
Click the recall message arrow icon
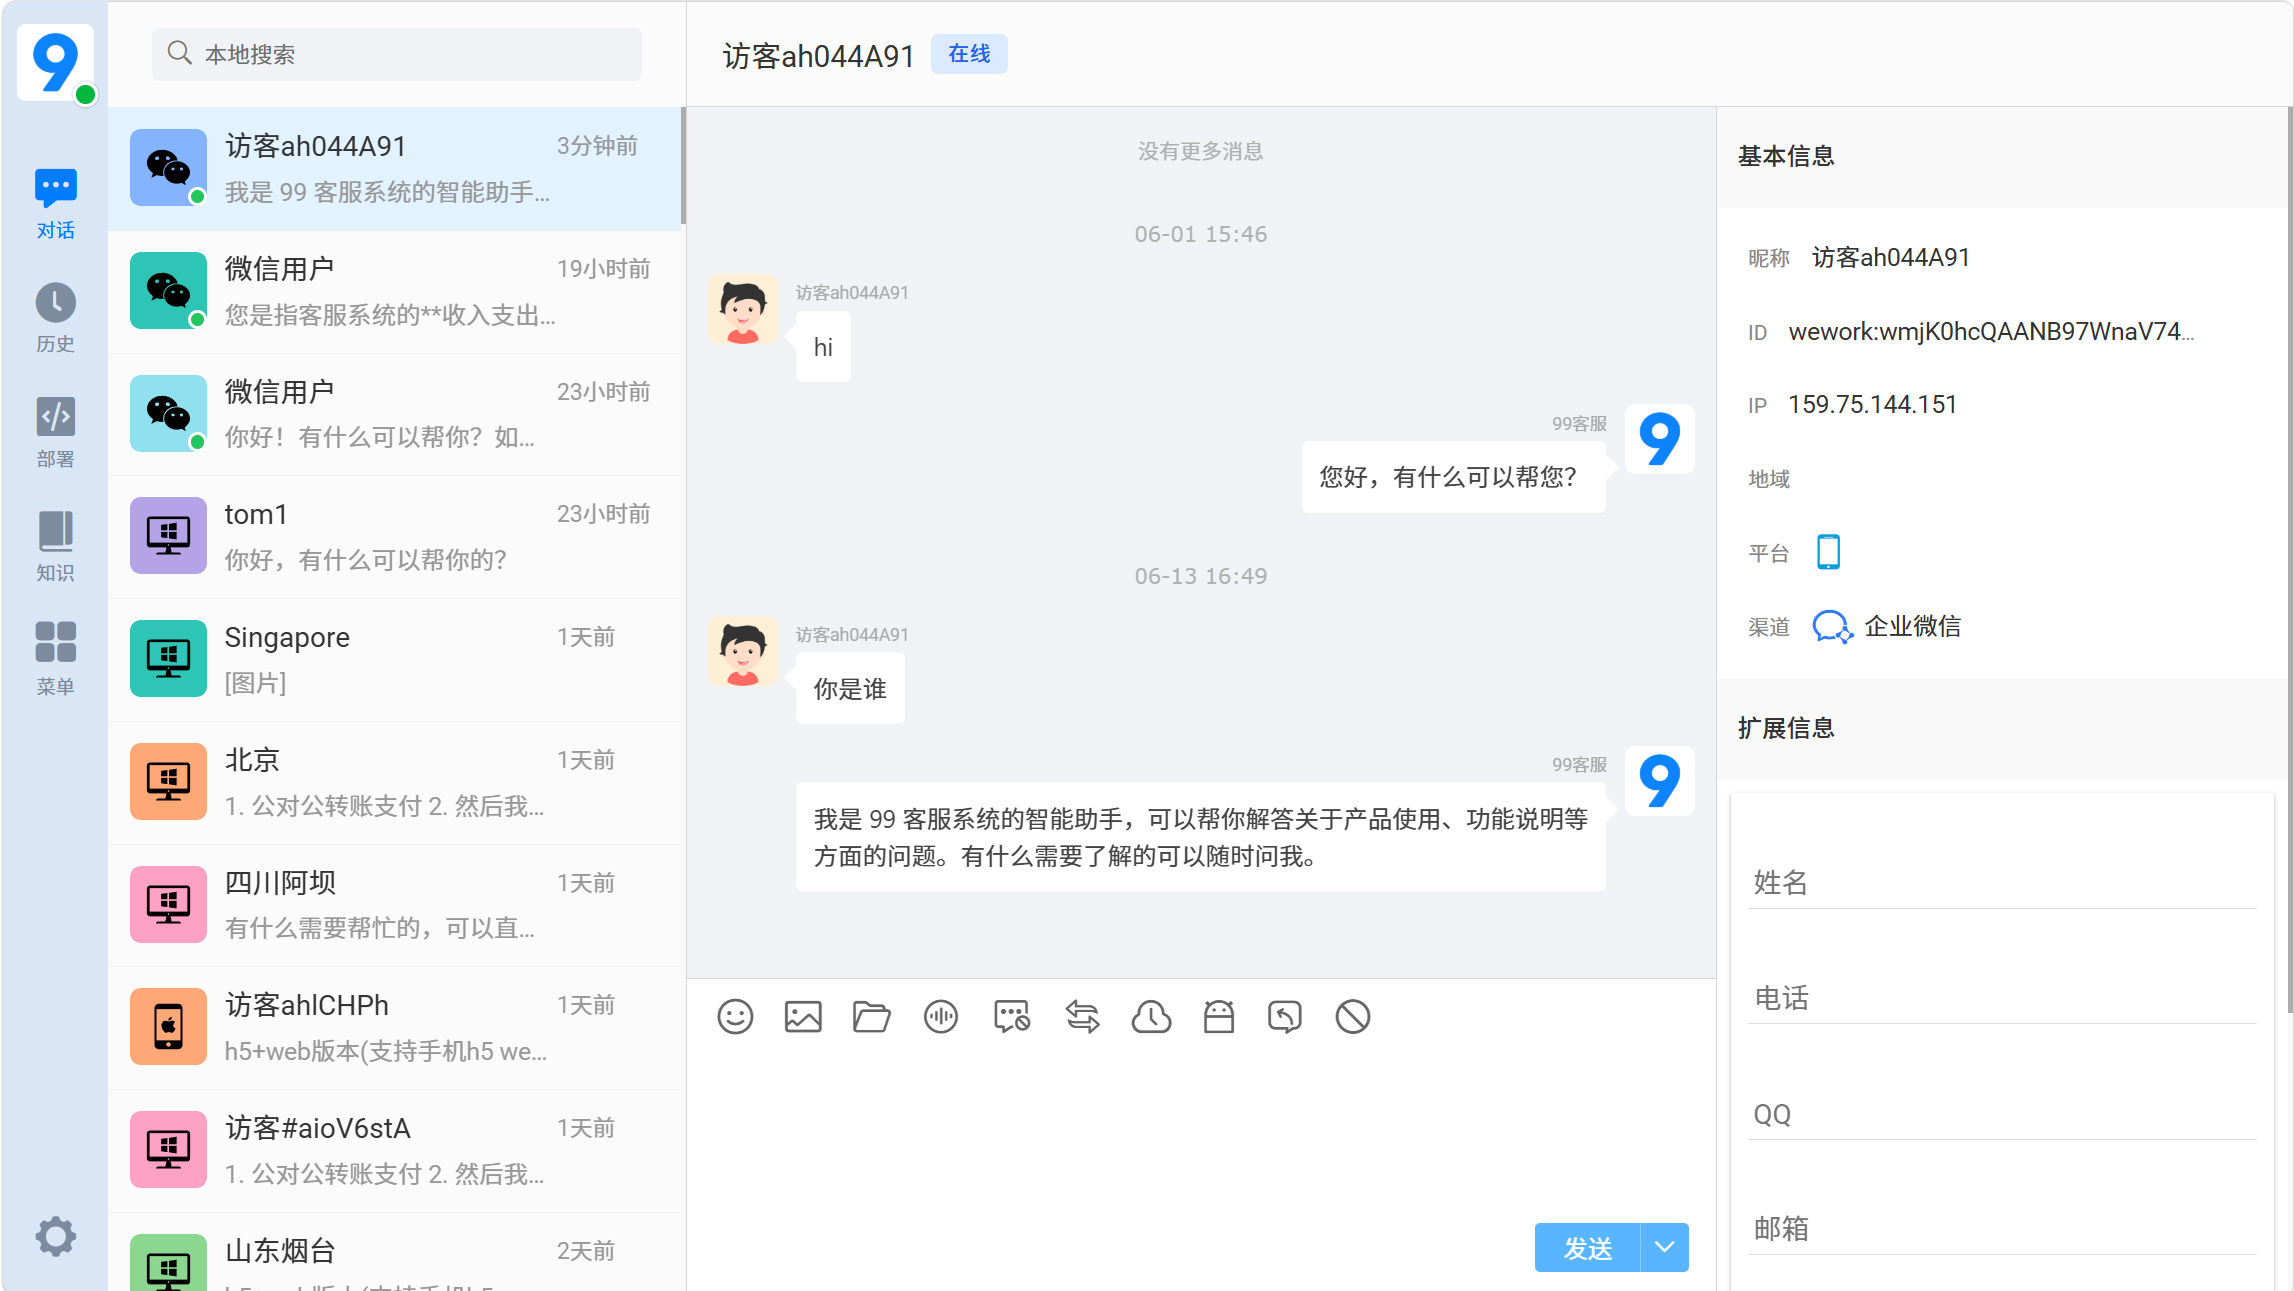coord(1285,1017)
